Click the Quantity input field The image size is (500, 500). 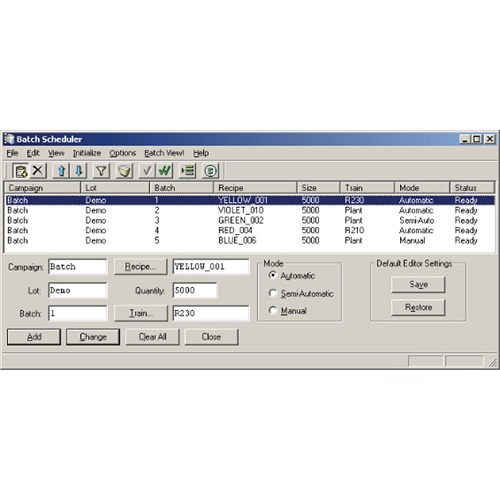pyautogui.click(x=195, y=290)
